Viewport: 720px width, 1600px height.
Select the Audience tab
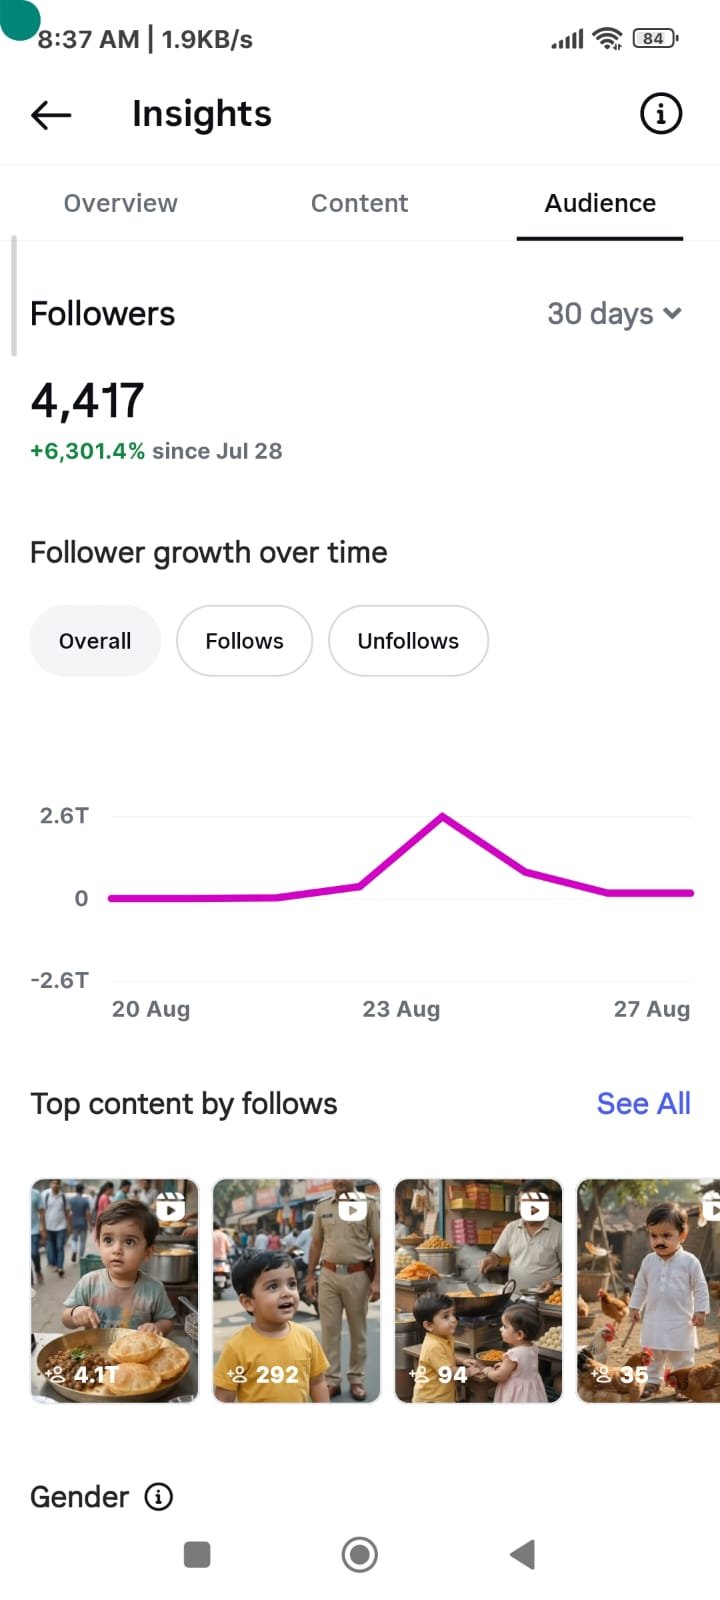click(x=600, y=203)
